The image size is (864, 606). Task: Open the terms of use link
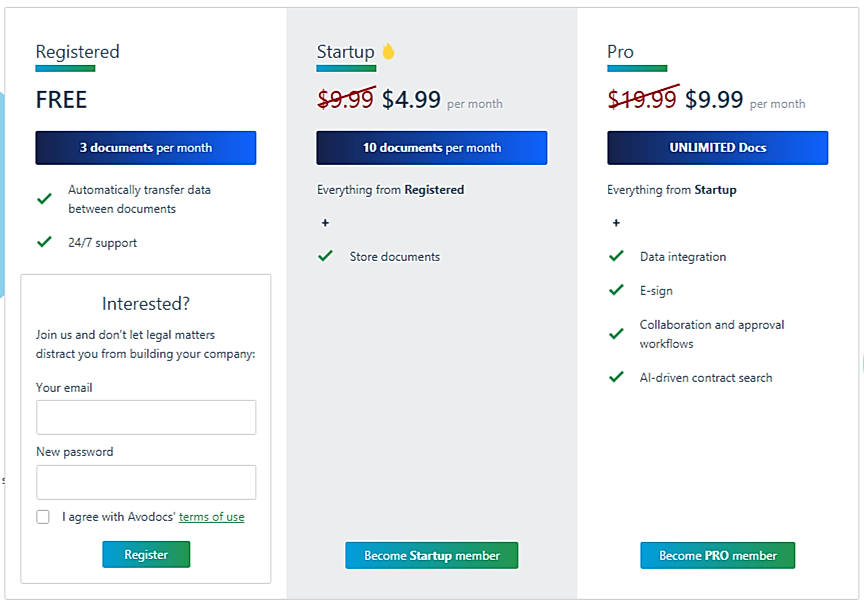point(211,516)
